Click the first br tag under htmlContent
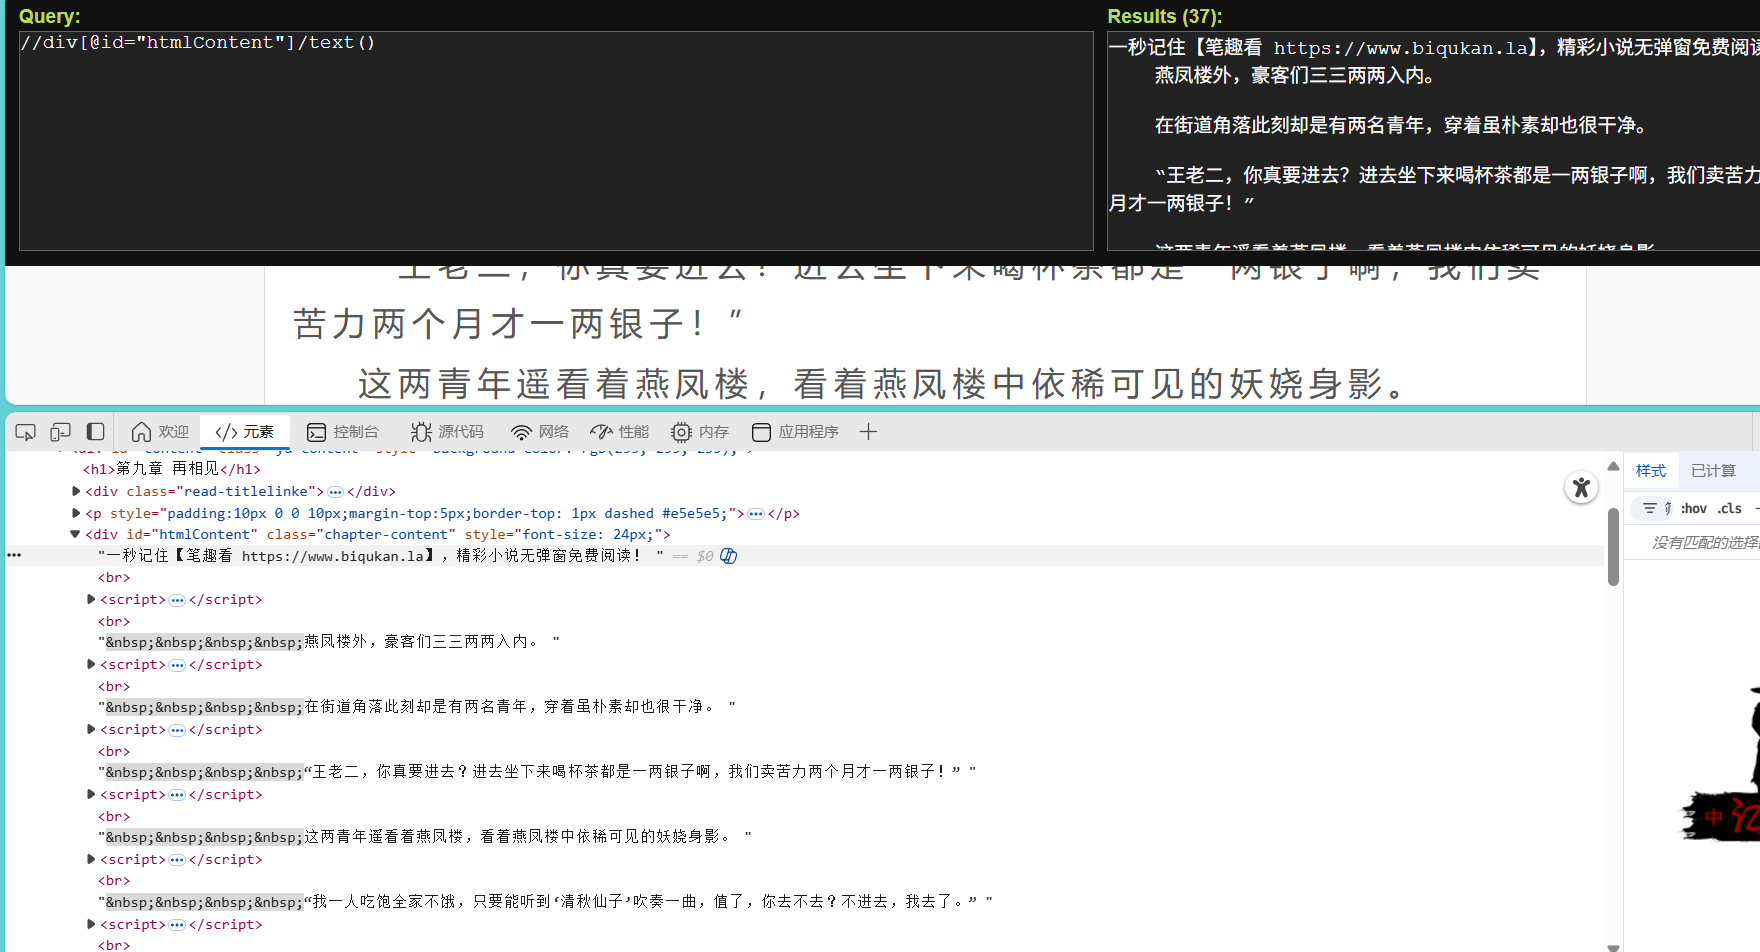 tap(114, 578)
